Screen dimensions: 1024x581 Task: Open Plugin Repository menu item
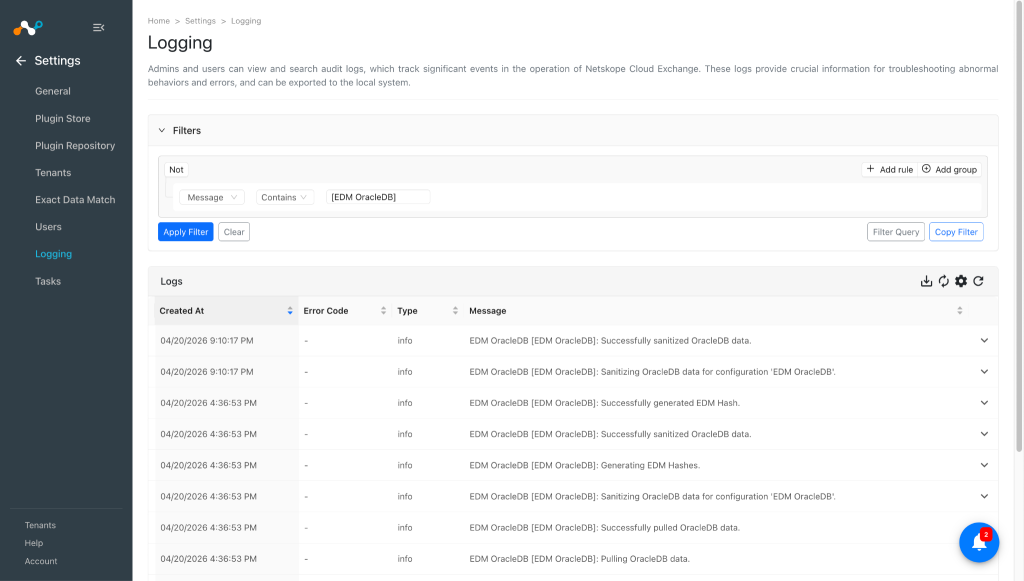pos(75,146)
